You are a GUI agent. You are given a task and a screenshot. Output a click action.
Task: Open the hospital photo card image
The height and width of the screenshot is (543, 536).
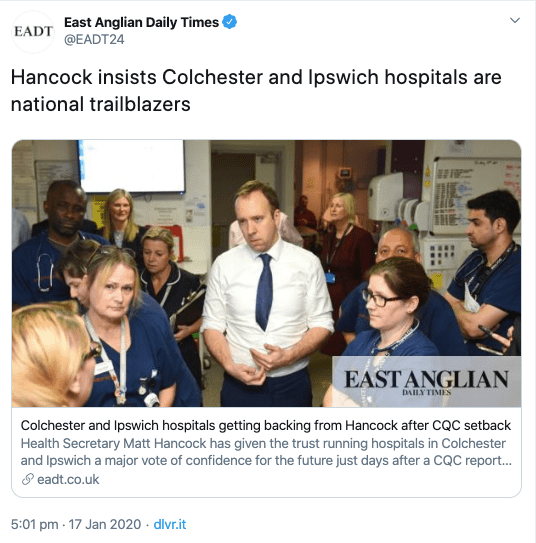click(x=266, y=273)
